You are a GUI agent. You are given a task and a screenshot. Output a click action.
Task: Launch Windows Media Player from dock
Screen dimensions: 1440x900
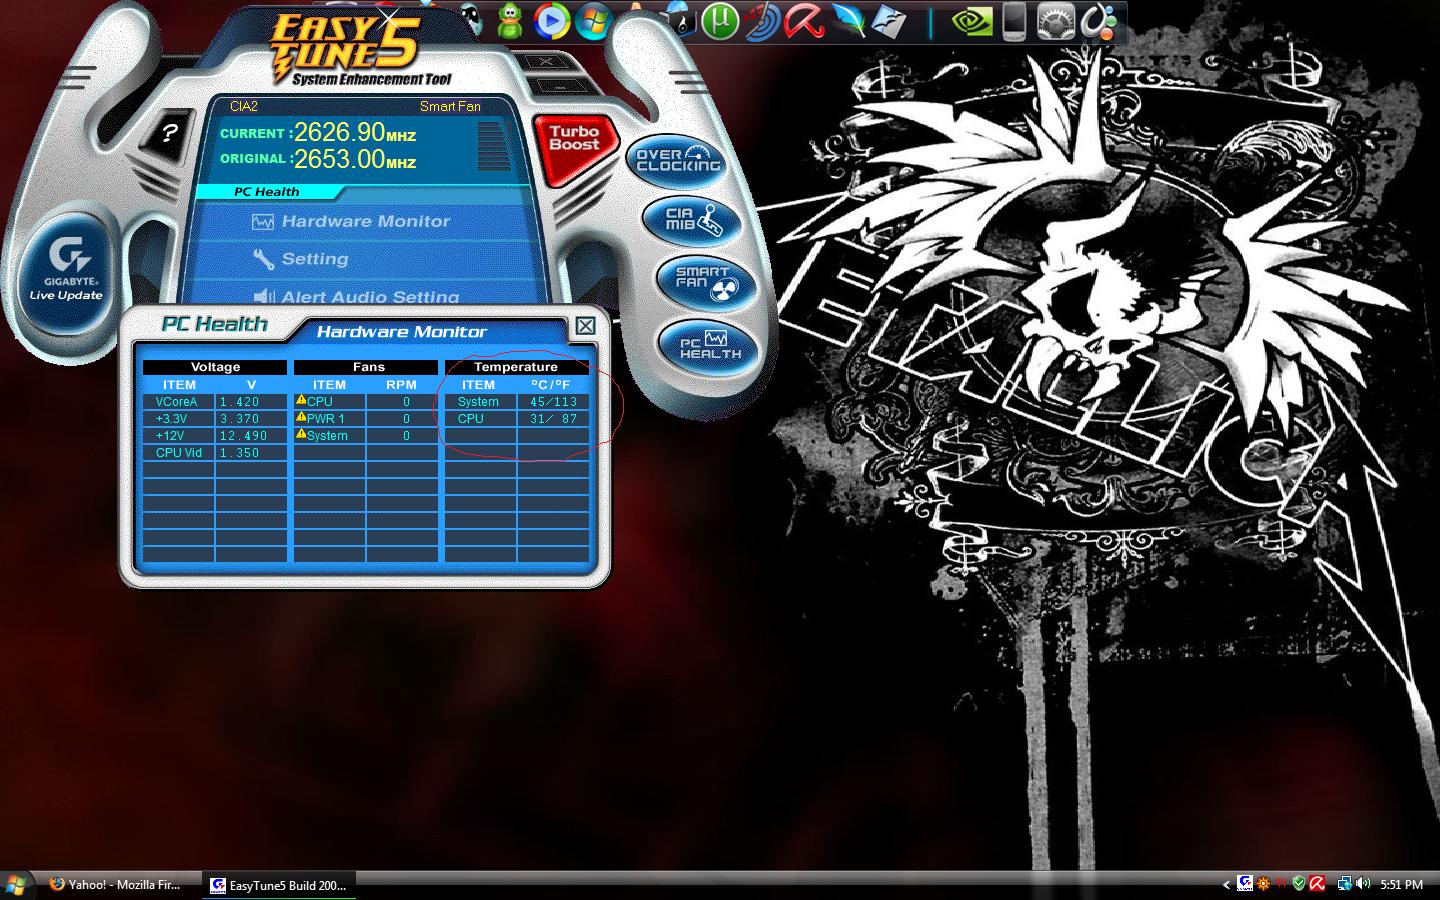click(x=551, y=21)
